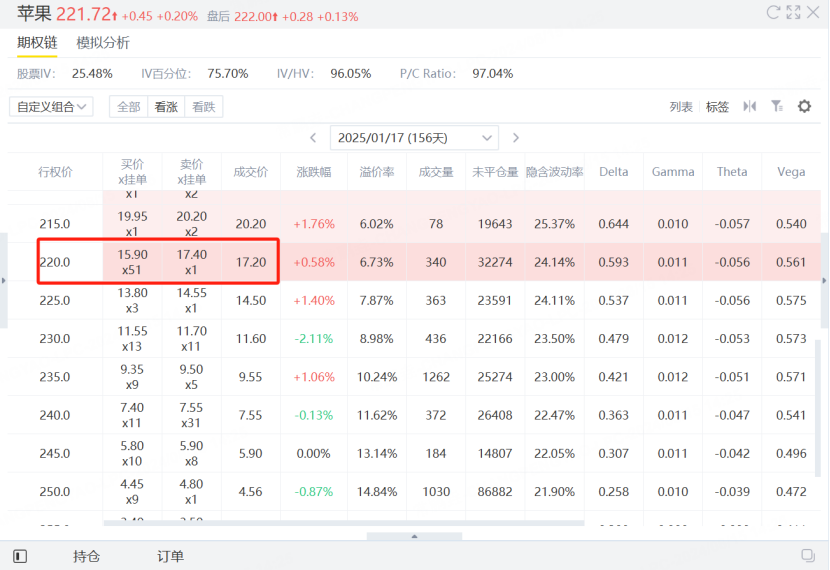Click the P/C Ratio 97.04% value
This screenshot has width=830, height=570.
point(493,74)
